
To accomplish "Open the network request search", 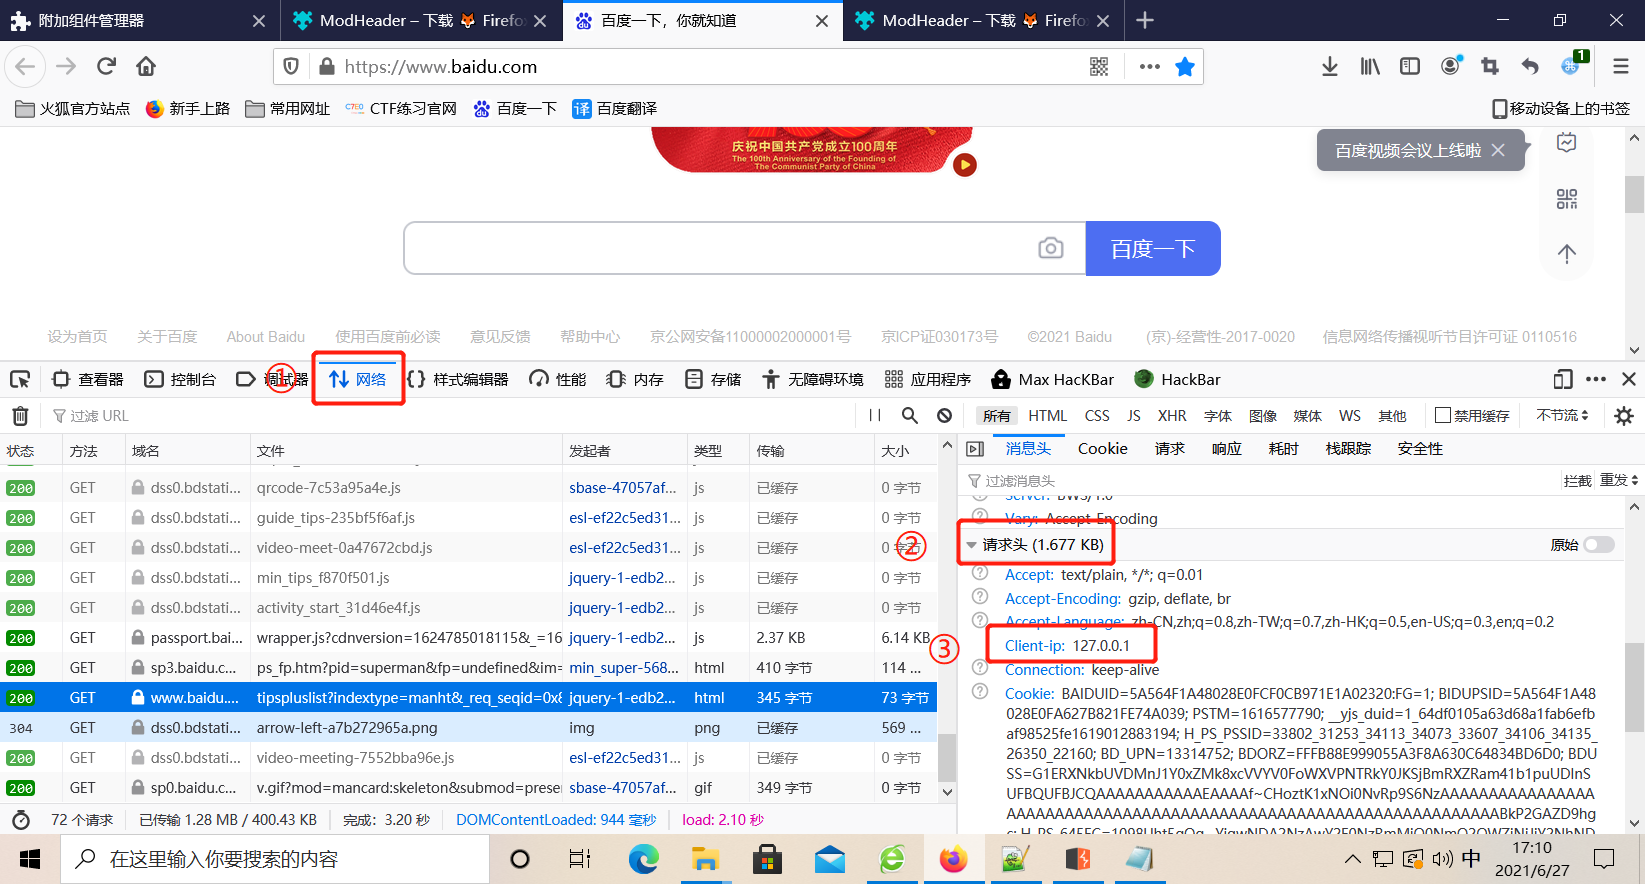I will coord(910,415).
